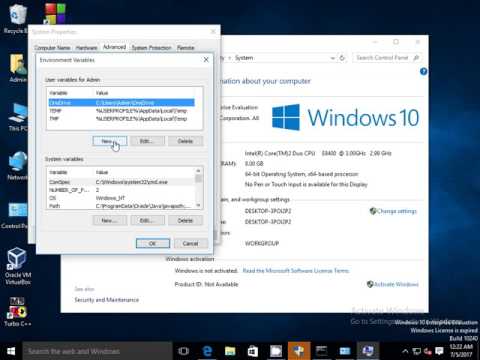The width and height of the screenshot is (480, 360).
Task: Refresh the Control Panel address bar
Action: (x=342, y=58)
